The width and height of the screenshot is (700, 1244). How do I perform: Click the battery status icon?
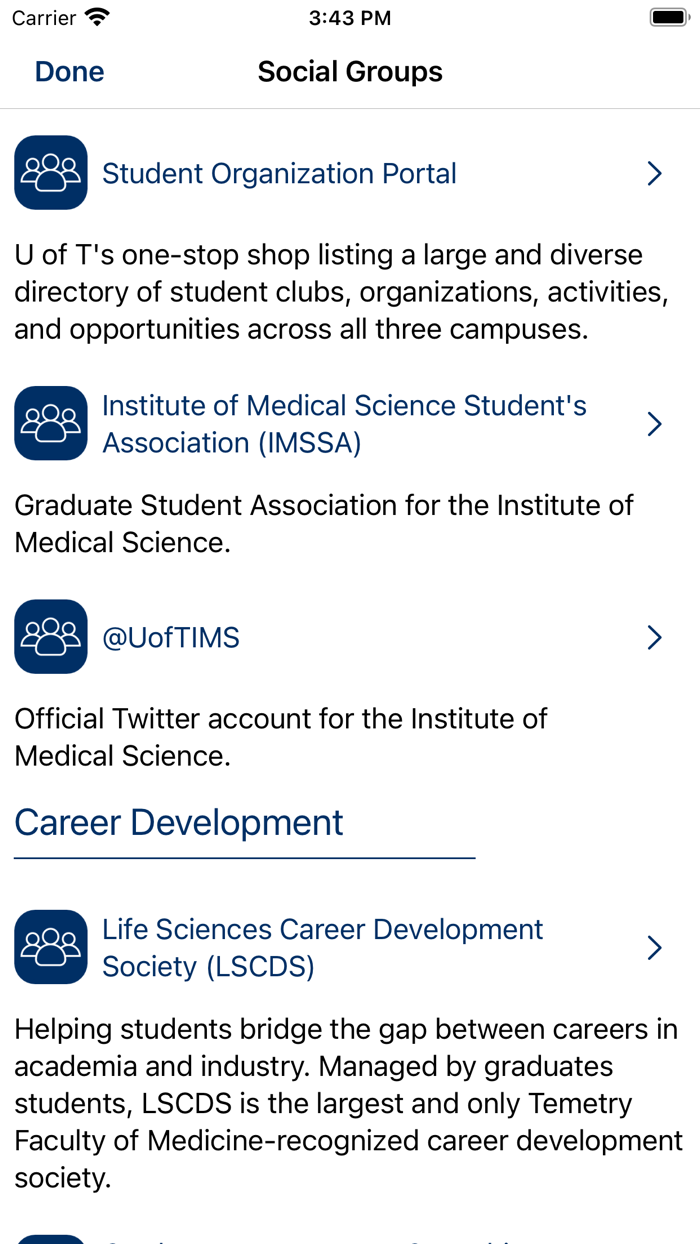[x=667, y=17]
